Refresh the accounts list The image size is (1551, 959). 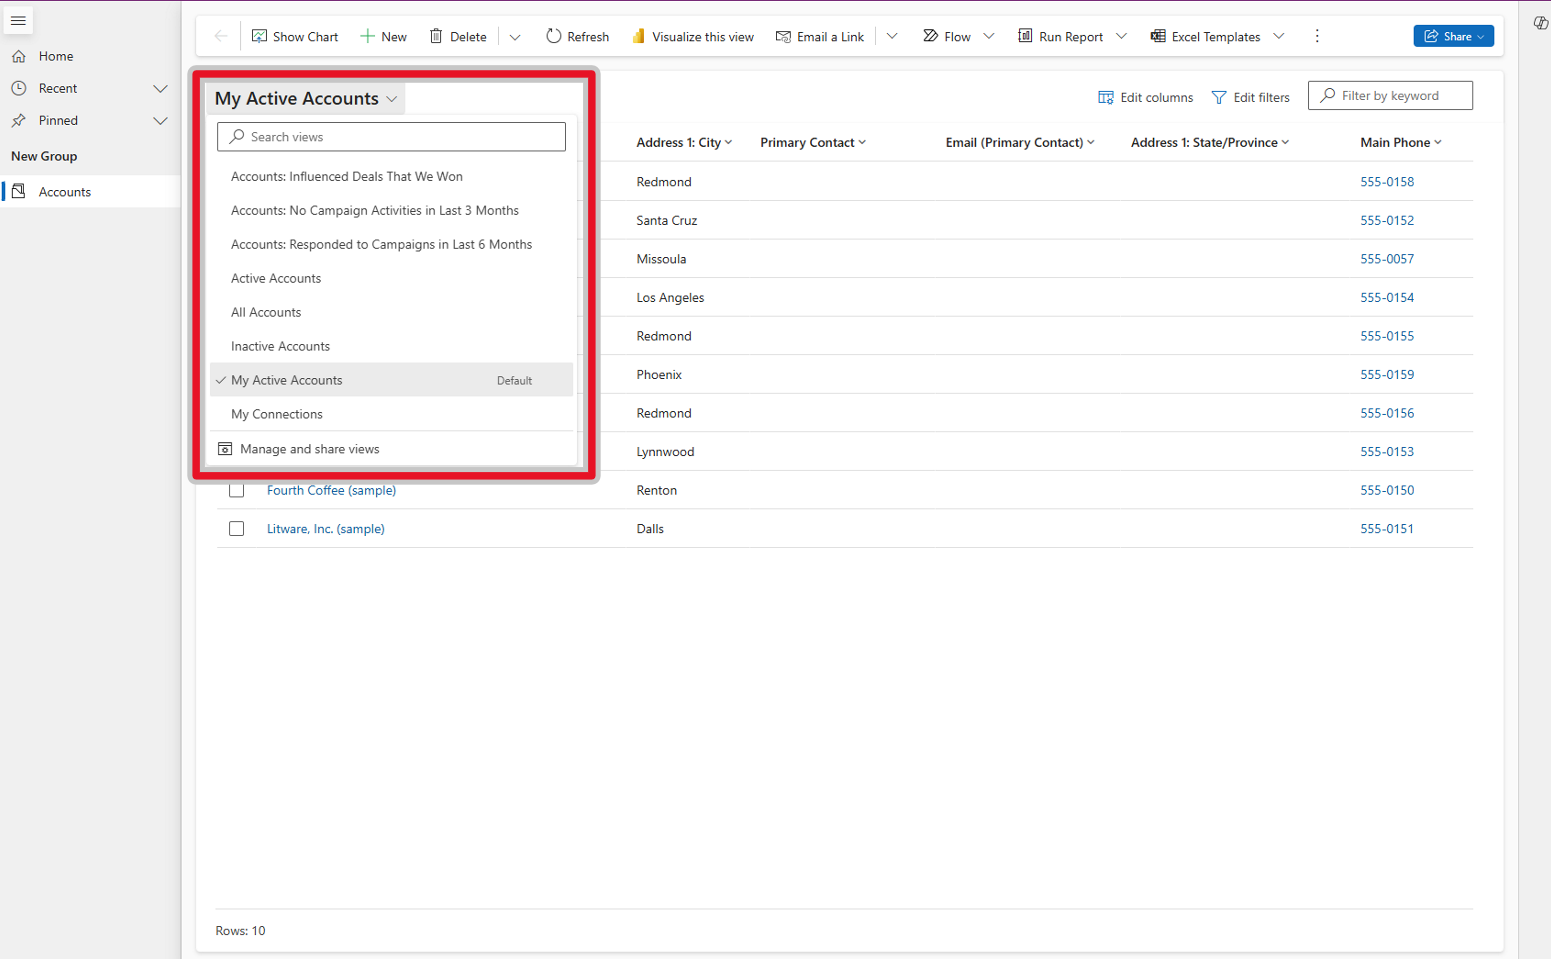pos(577,36)
